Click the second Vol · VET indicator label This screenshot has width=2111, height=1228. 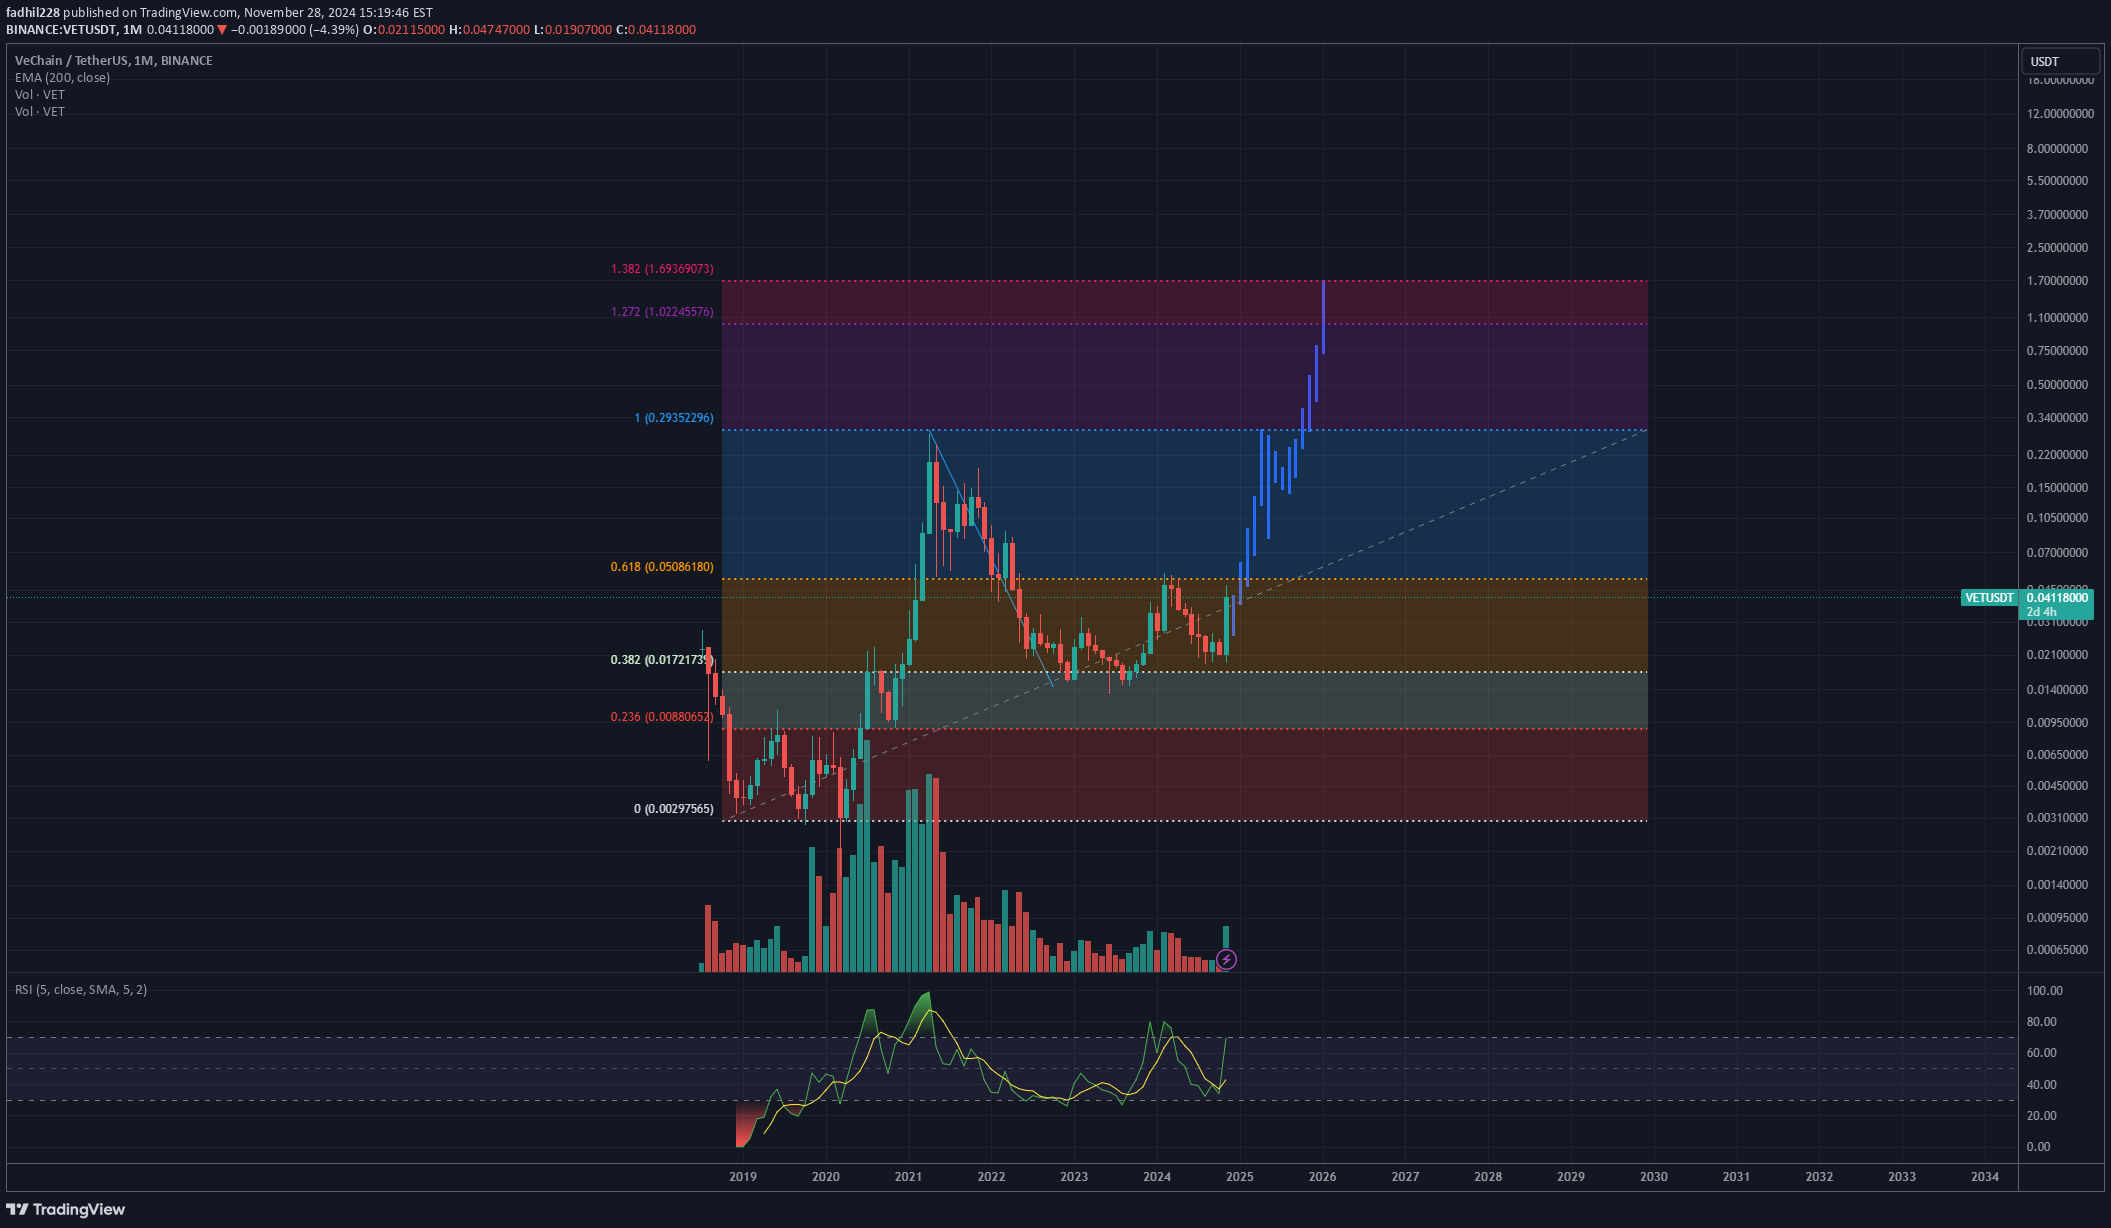click(40, 112)
